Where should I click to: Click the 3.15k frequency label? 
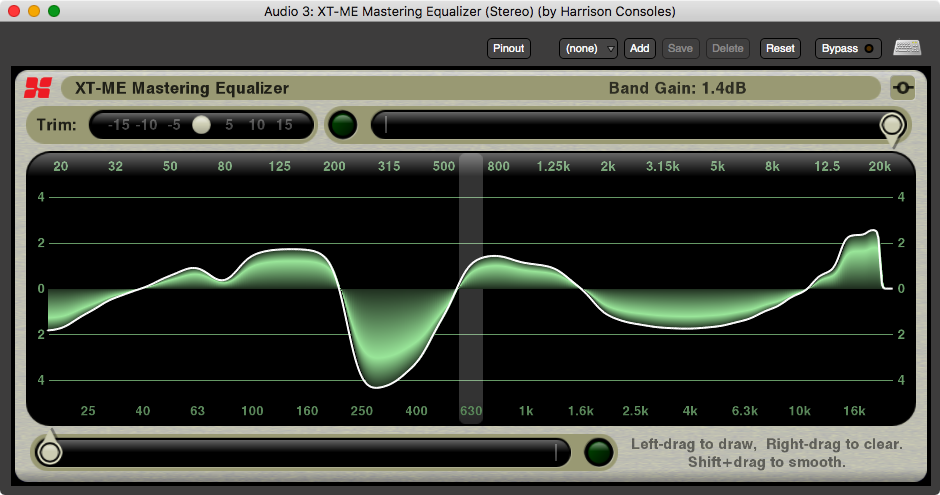(x=662, y=167)
